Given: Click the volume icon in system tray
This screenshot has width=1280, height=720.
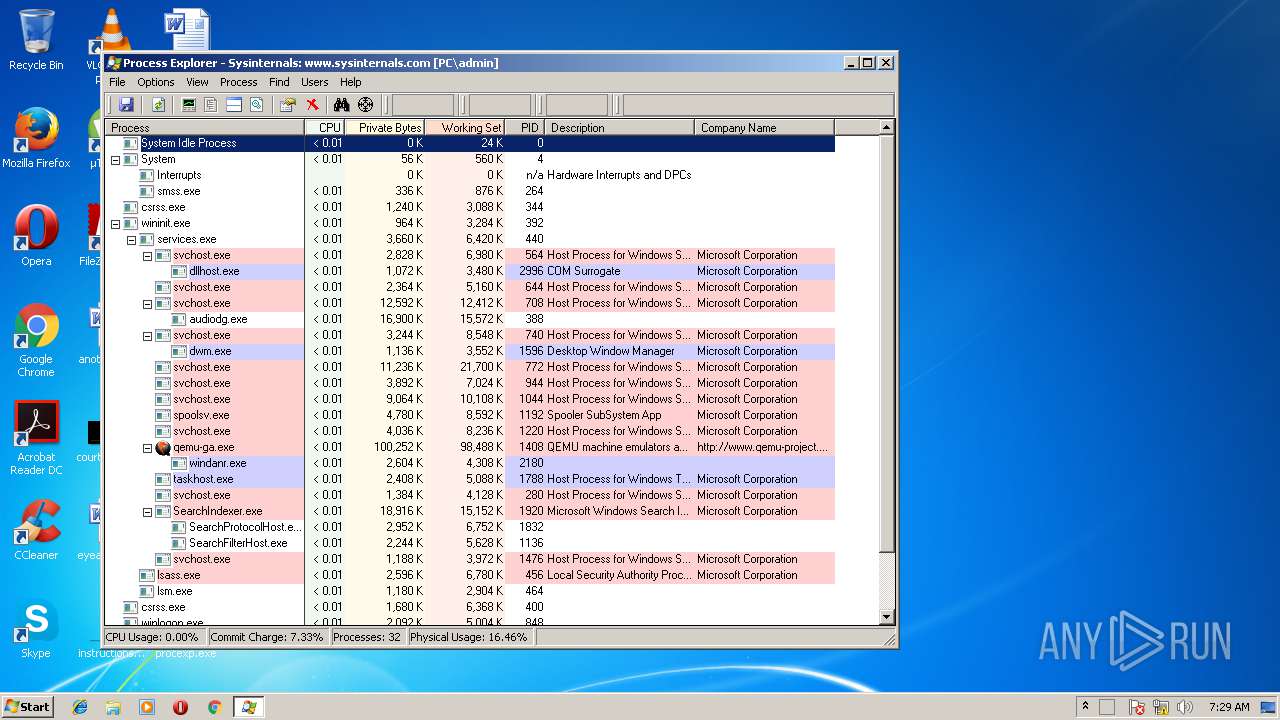Looking at the screenshot, I should pyautogui.click(x=1185, y=707).
